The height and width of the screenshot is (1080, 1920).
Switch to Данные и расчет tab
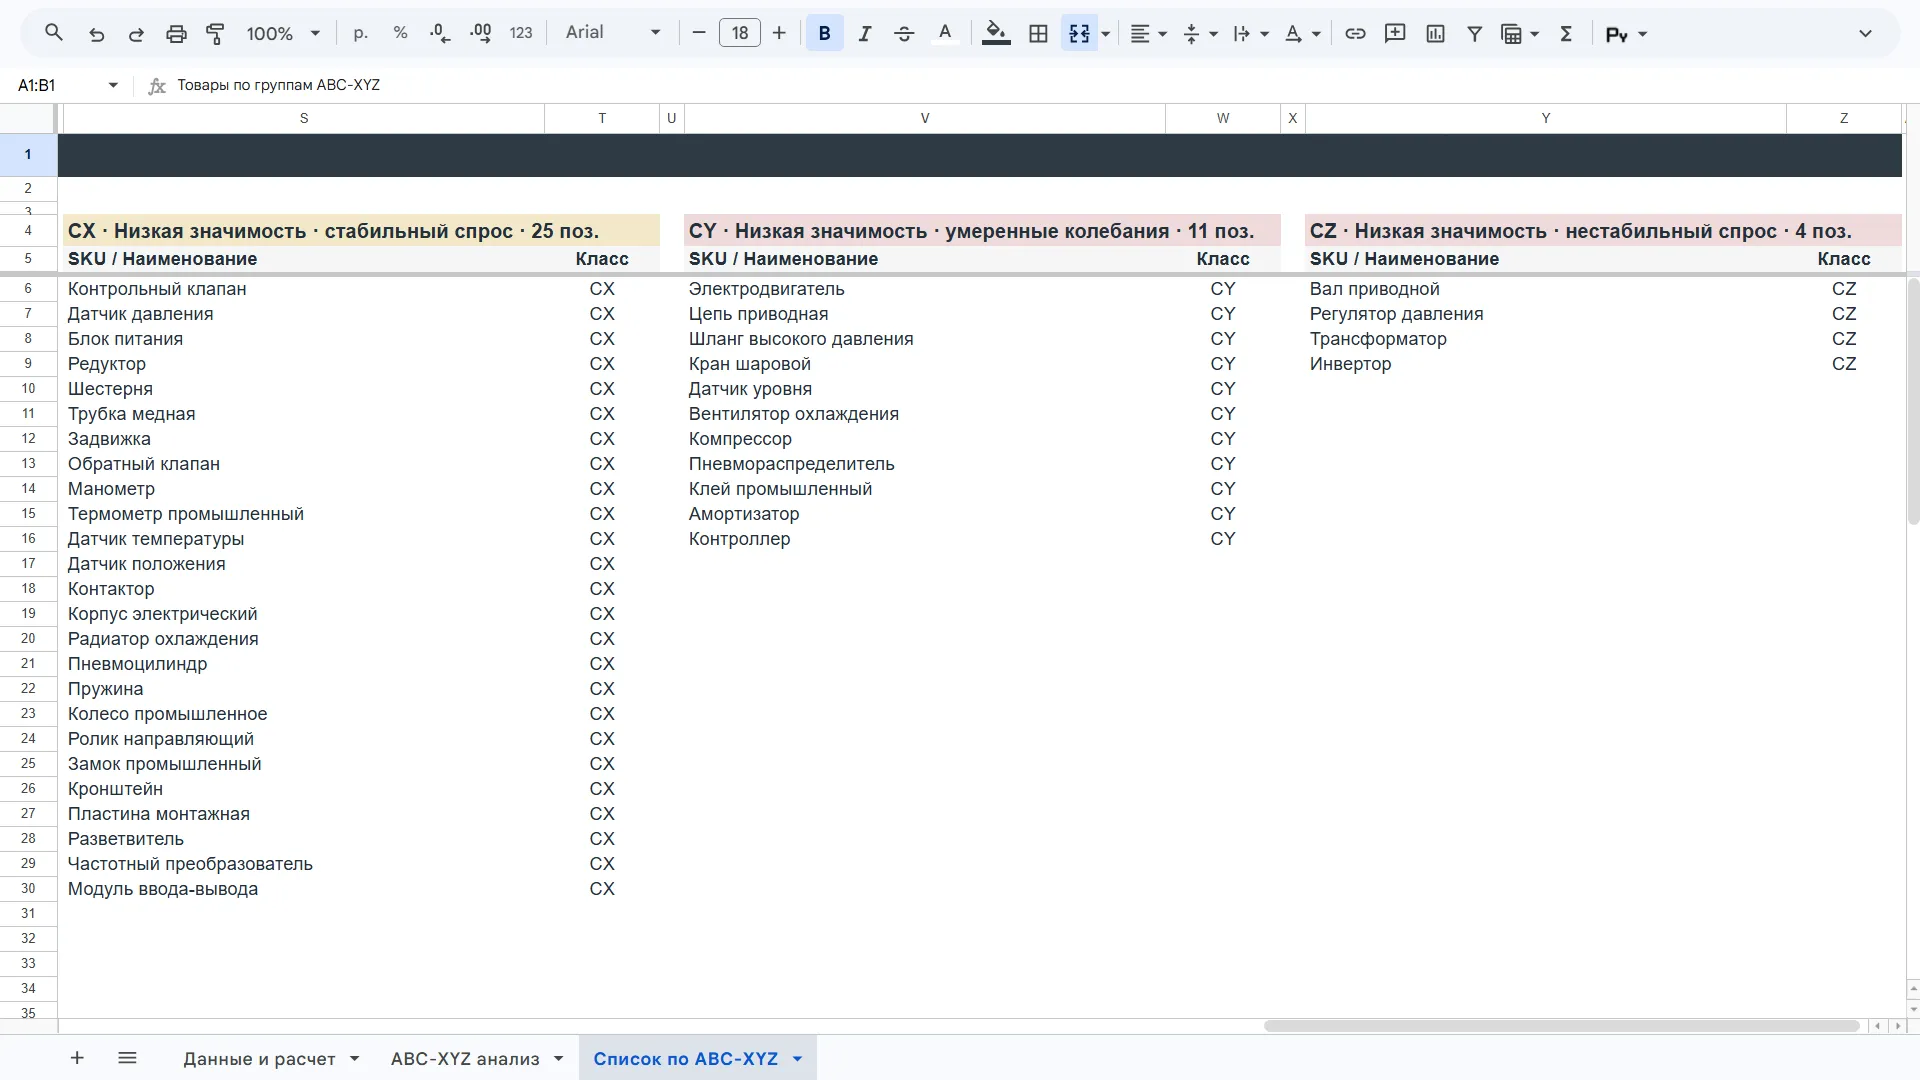259,1059
